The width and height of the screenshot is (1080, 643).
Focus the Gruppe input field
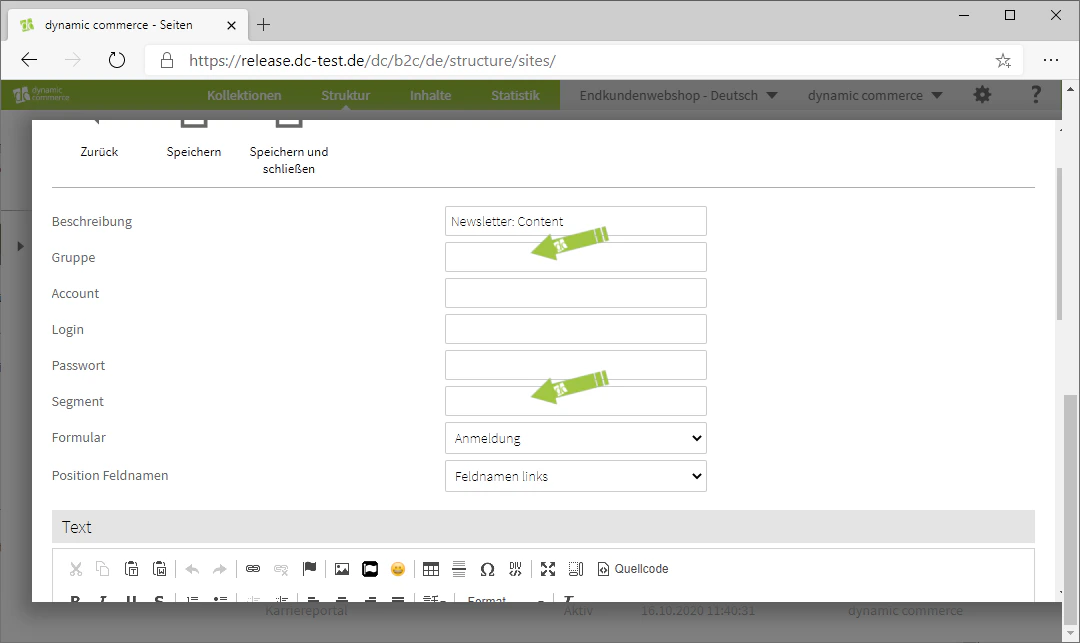[x=576, y=257]
